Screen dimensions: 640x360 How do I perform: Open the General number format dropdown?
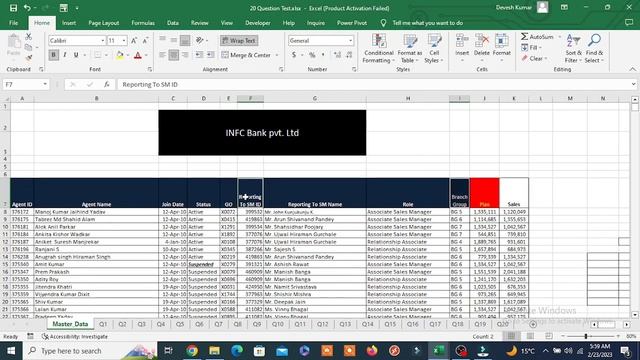coord(350,40)
